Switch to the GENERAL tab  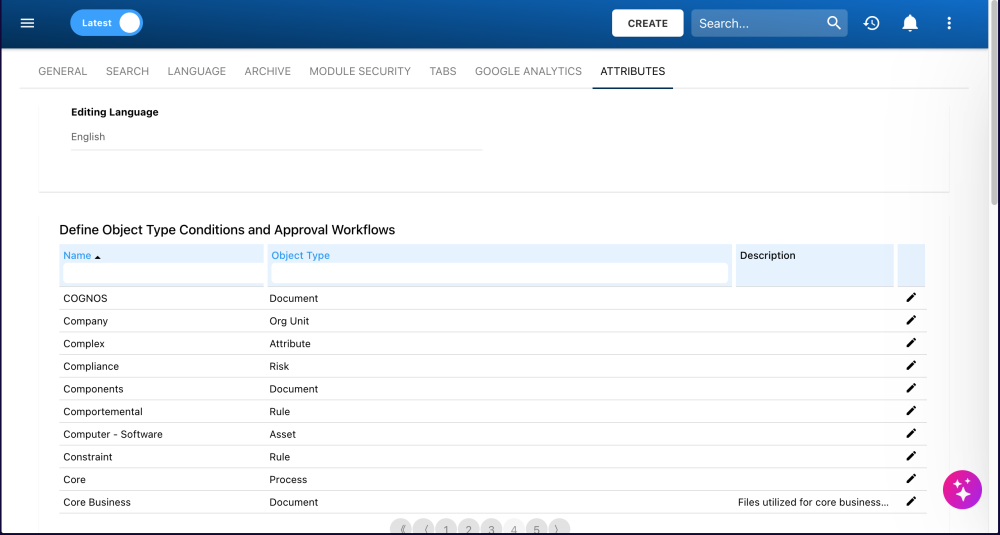click(x=62, y=71)
